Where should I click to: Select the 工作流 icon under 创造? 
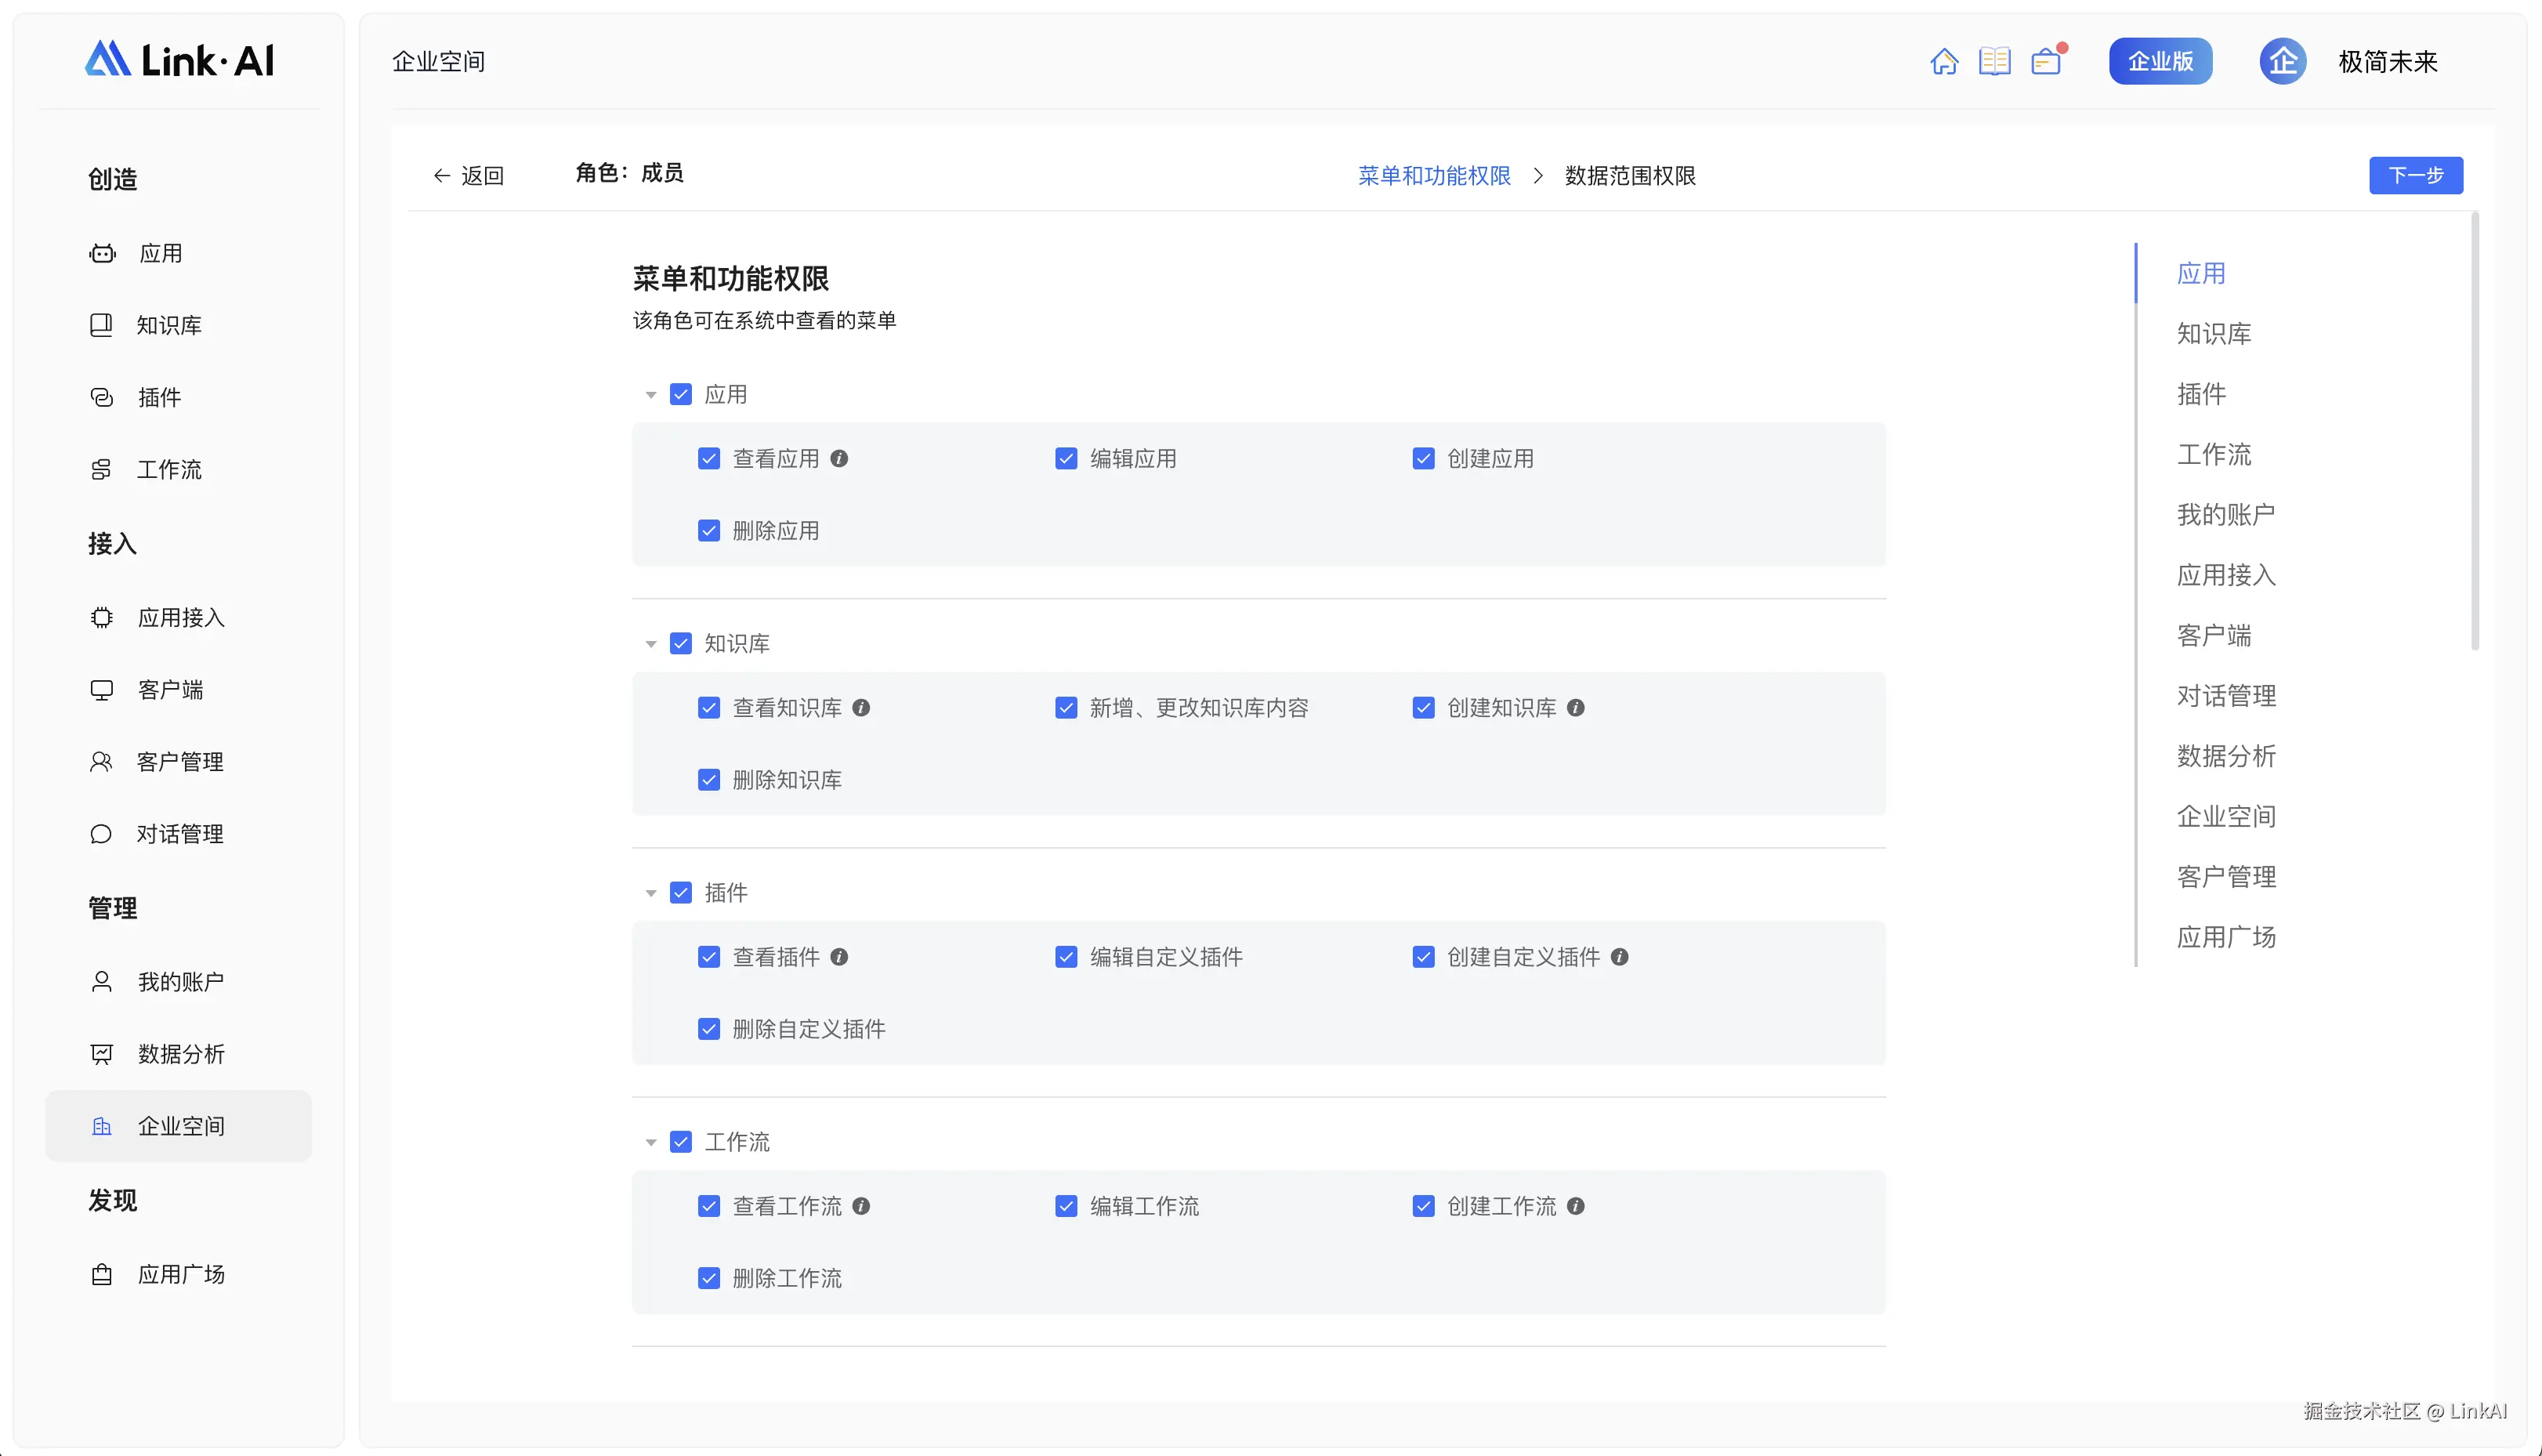tap(101, 468)
